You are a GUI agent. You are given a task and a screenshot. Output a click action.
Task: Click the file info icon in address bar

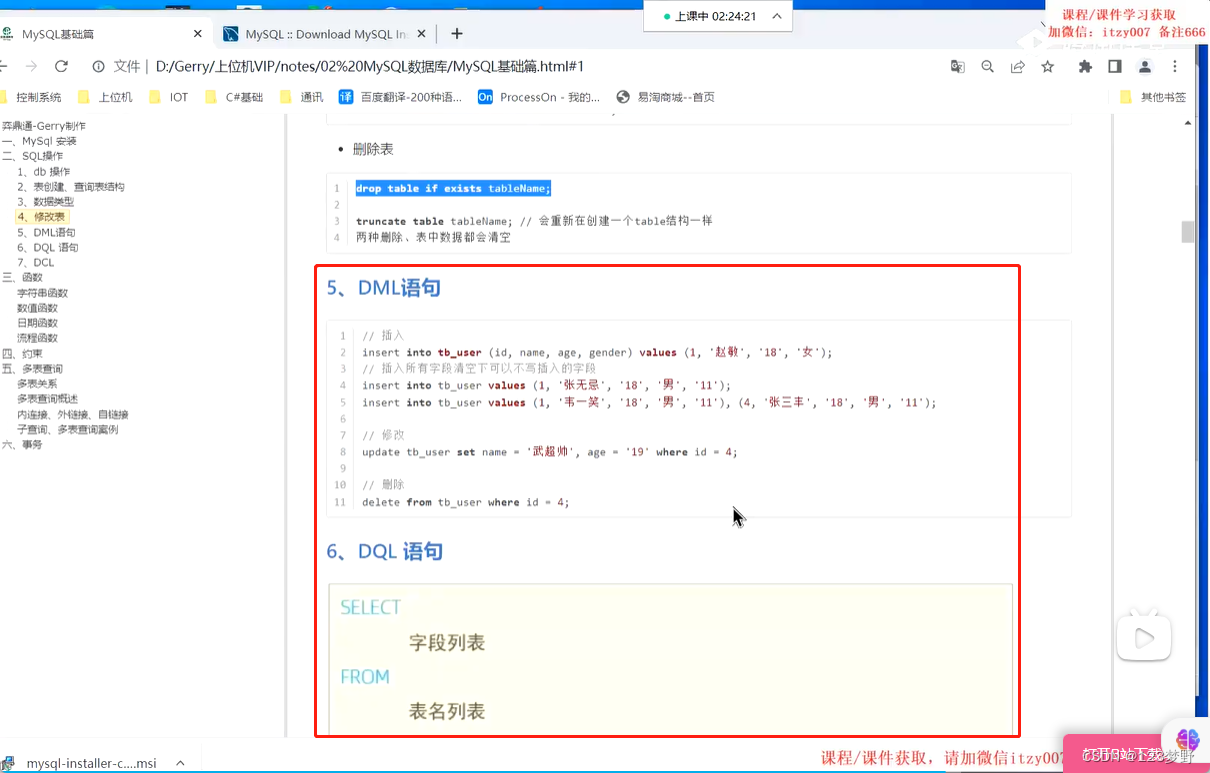(99, 67)
